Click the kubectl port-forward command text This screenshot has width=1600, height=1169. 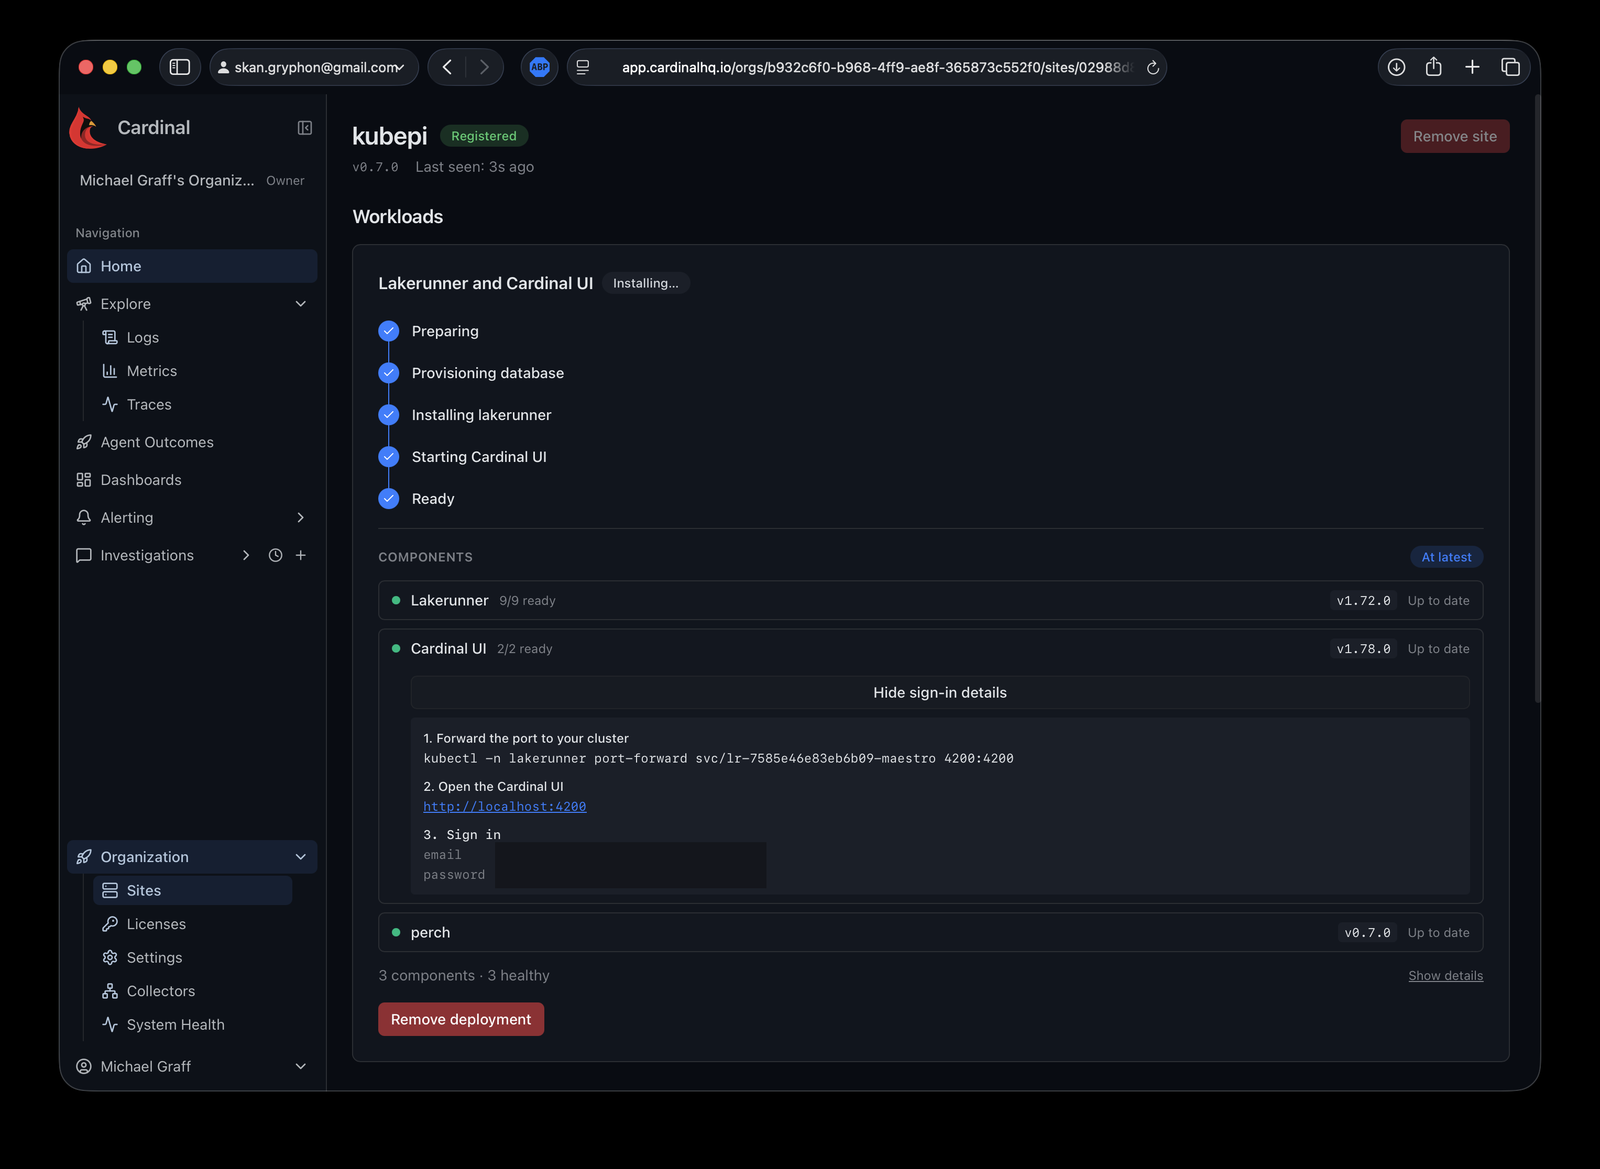[x=718, y=758]
